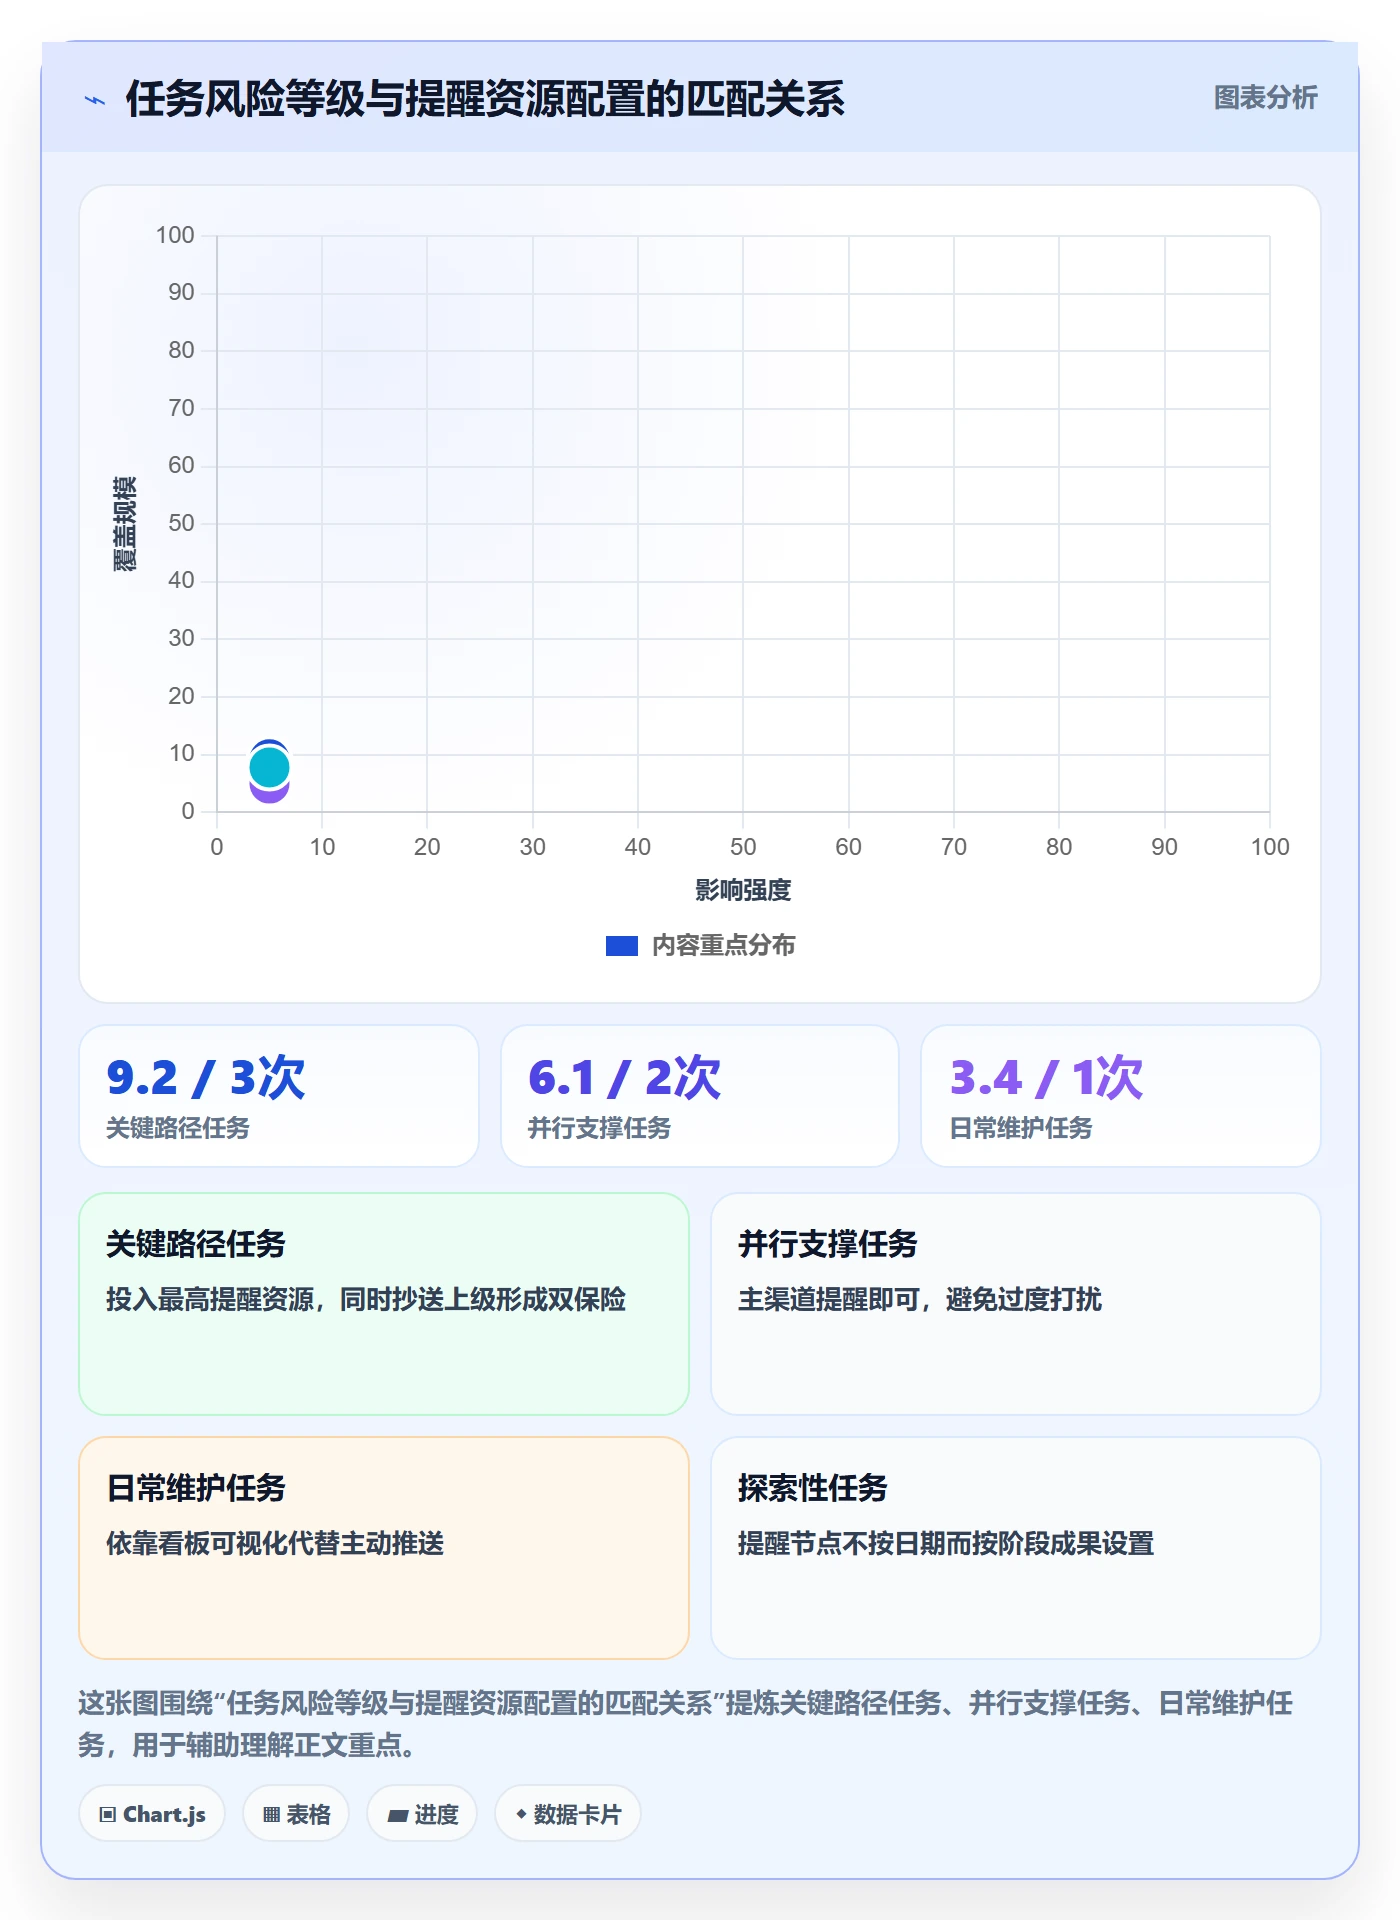The width and height of the screenshot is (1400, 1920).
Task: Click the text 提醒节点不按日期而按阶段成果设置
Action: click(x=946, y=1543)
